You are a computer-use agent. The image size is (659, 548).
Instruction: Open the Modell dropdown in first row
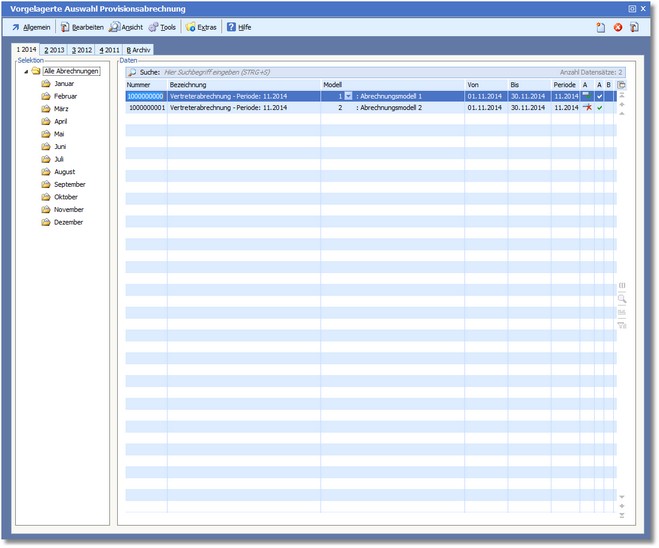[348, 96]
